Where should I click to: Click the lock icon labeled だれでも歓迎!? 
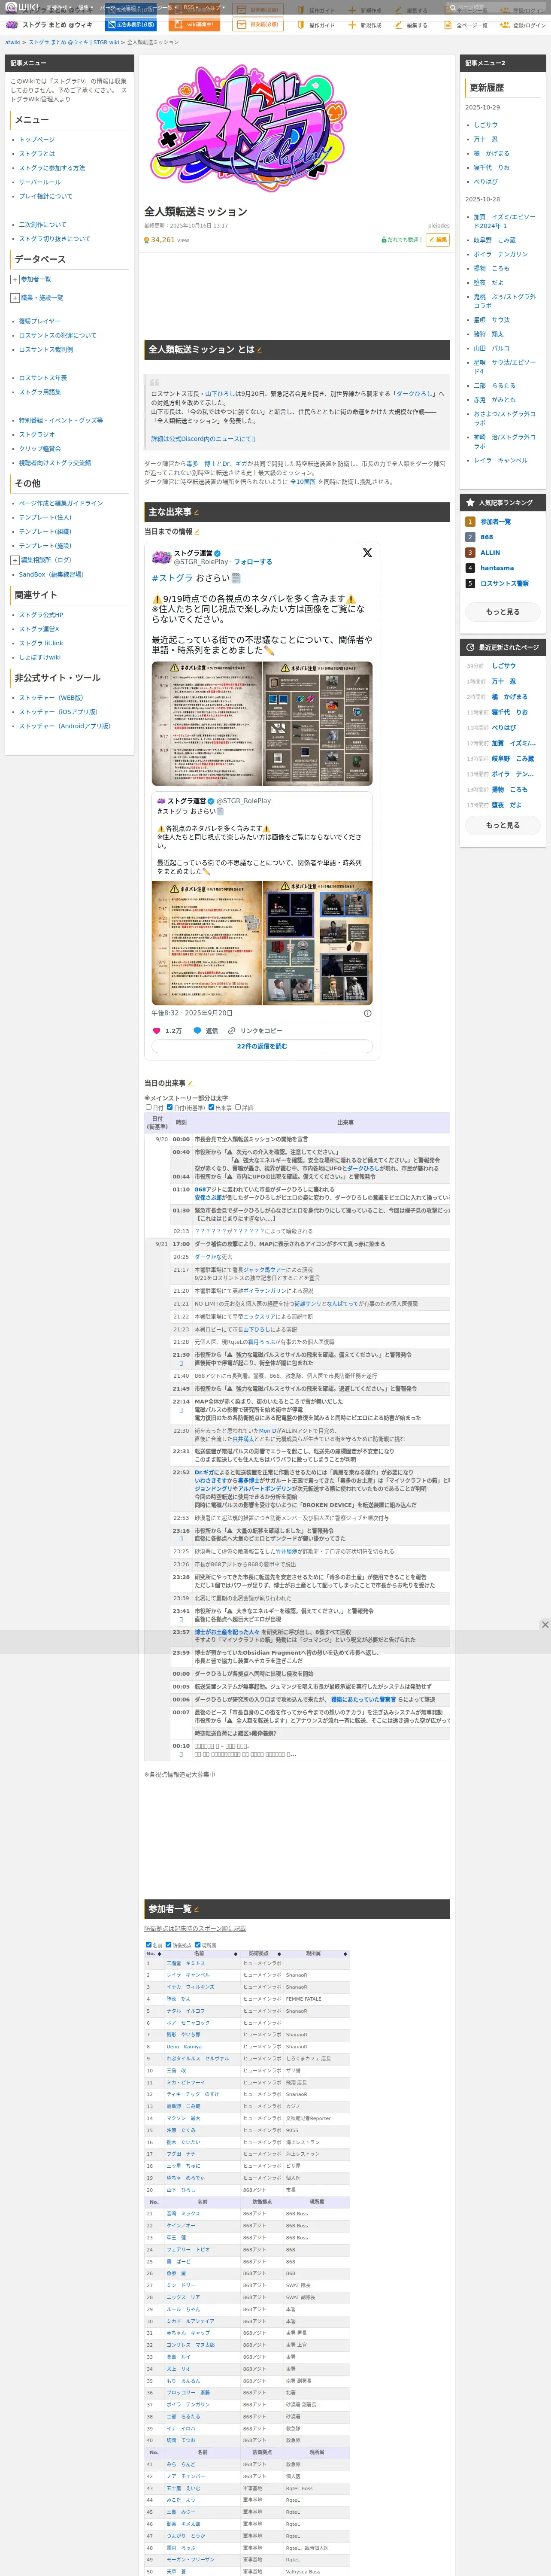pos(384,240)
